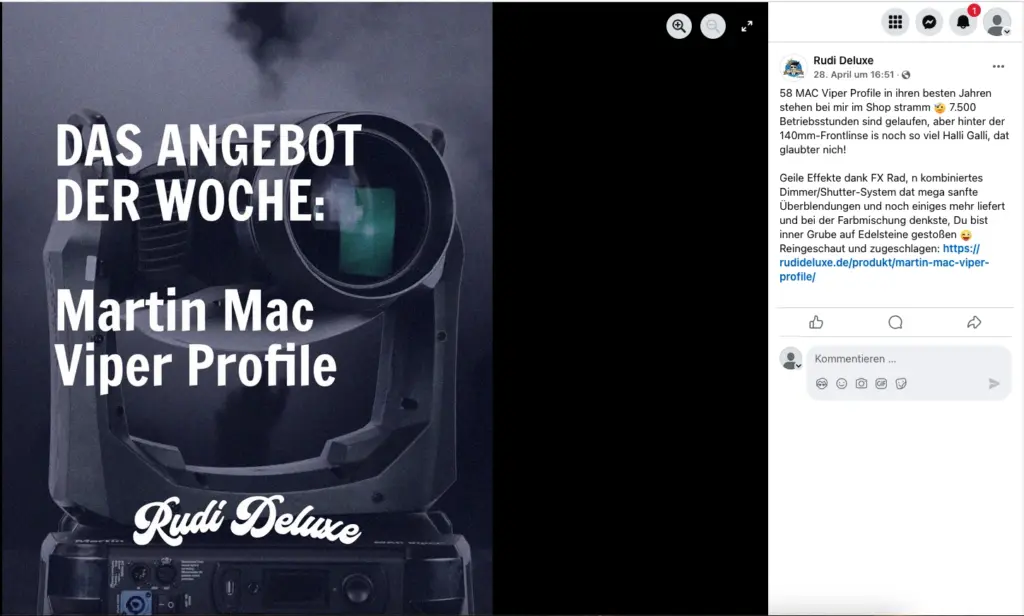The width and height of the screenshot is (1024, 616).
Task: Click the Kommentieren comment field
Action: (x=900, y=359)
